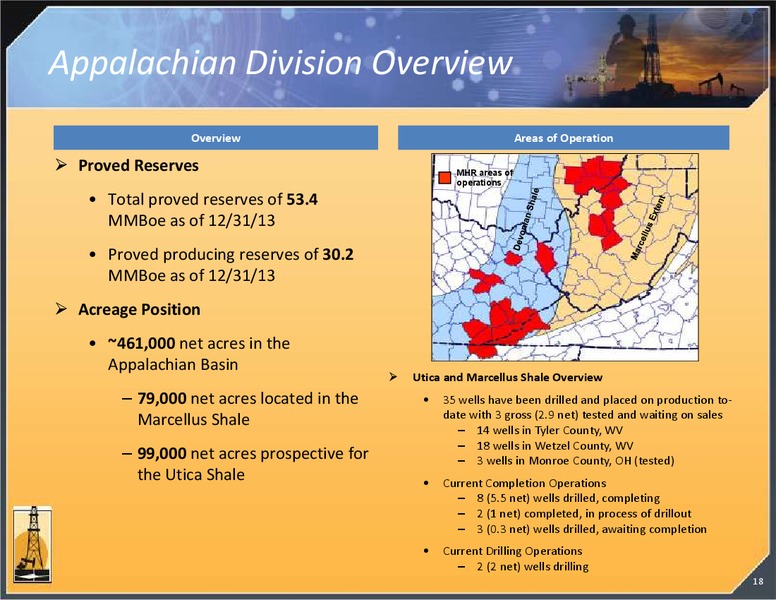The height and width of the screenshot is (600, 776).
Task: Click the 79,000 net acres Marcellus line
Action: (247, 409)
